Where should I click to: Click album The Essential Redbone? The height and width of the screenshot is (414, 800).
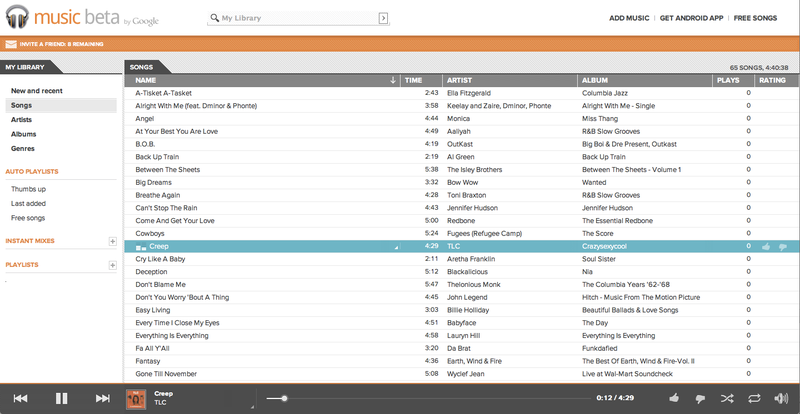pyautogui.click(x=617, y=221)
